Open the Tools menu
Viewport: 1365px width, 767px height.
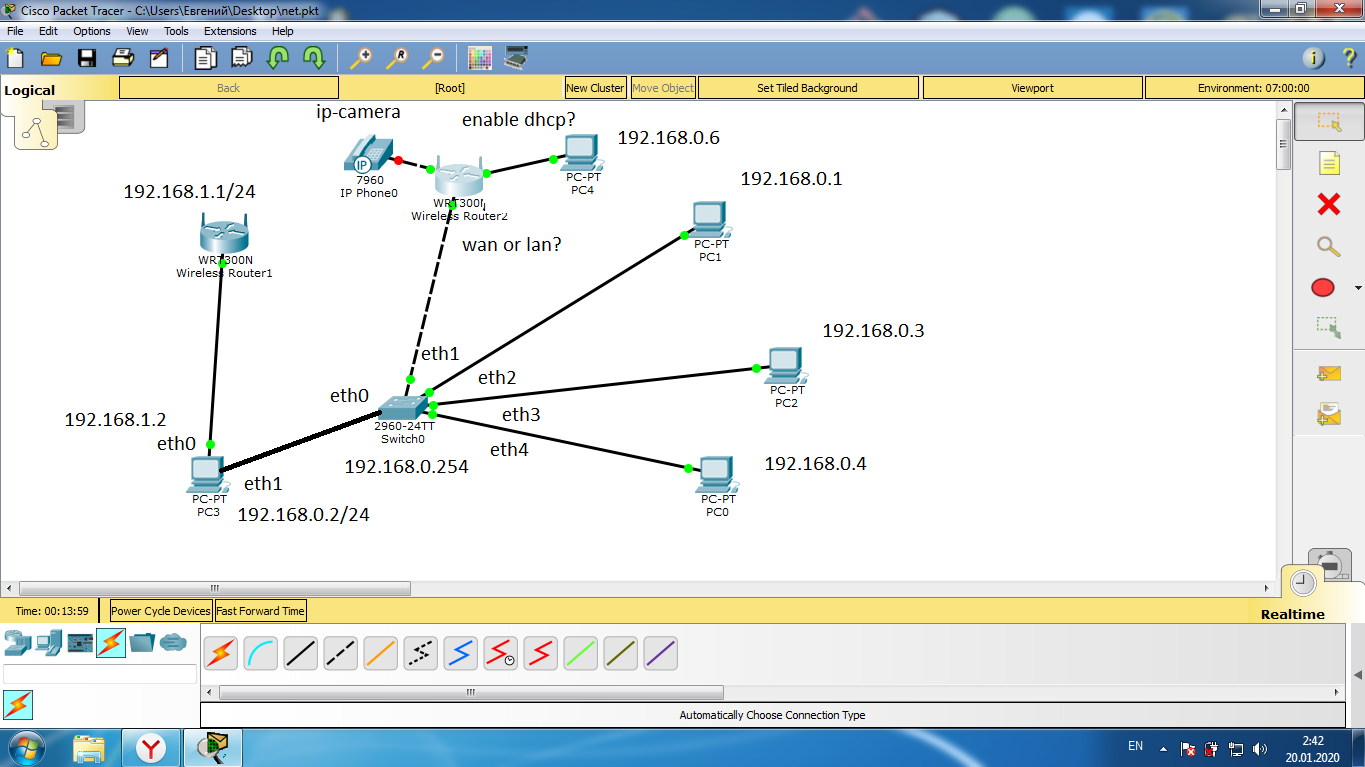click(176, 31)
